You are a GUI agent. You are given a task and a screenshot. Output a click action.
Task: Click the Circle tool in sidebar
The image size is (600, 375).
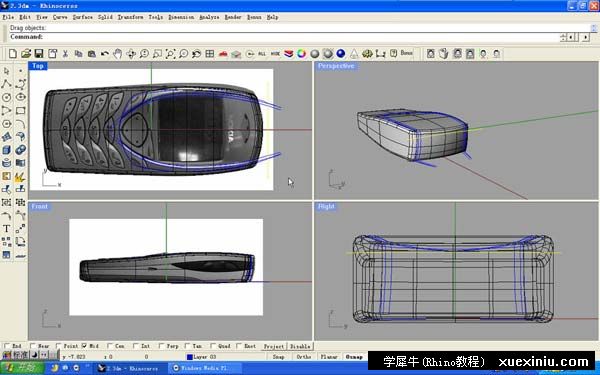[x=7, y=97]
